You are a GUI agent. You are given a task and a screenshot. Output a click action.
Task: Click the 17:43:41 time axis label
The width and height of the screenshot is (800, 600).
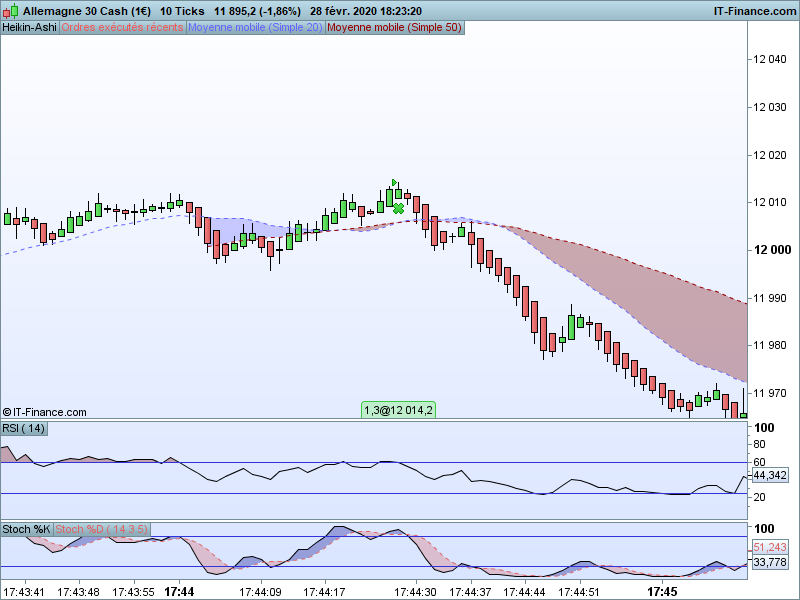(x=23, y=592)
